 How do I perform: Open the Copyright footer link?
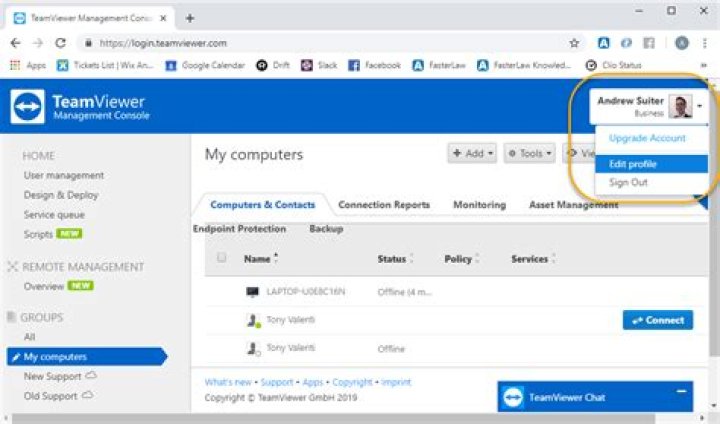coord(352,382)
